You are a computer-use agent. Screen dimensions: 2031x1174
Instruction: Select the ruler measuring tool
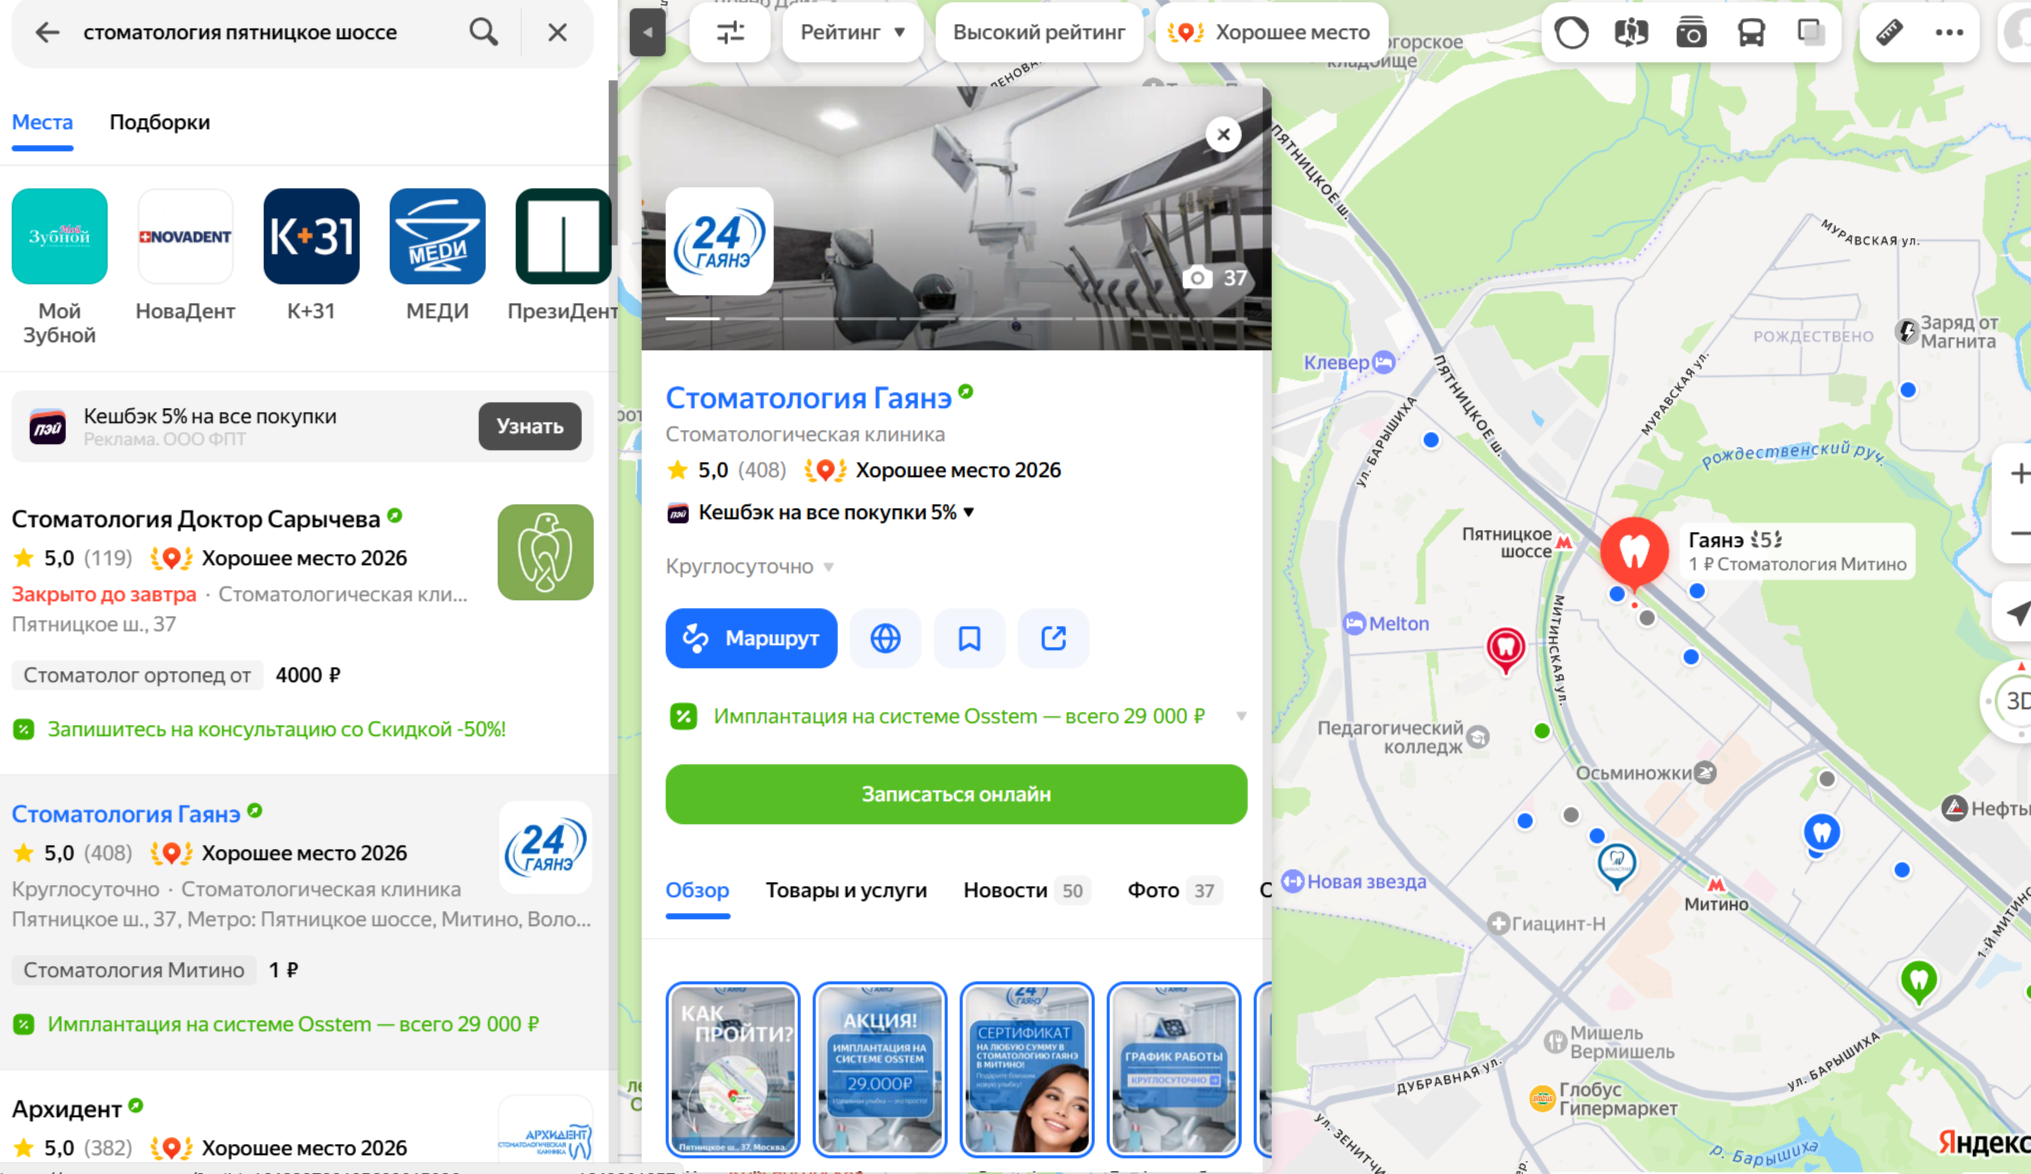pos(1889,32)
